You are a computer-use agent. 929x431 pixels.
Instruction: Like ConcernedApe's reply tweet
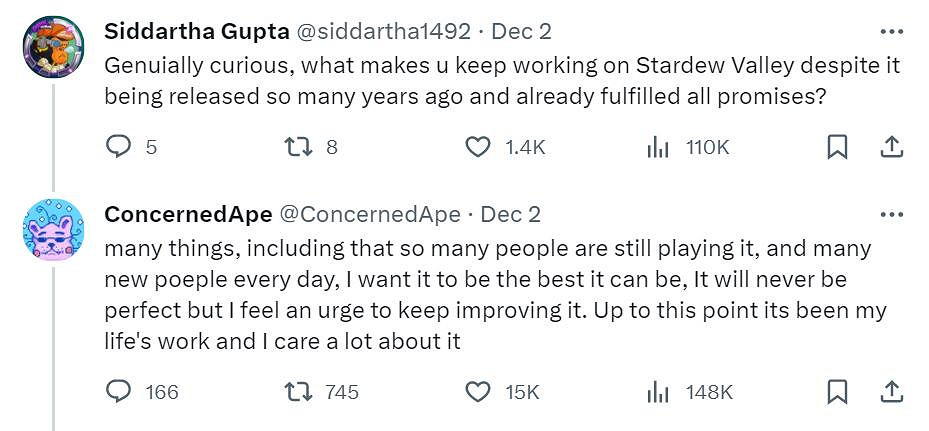(479, 392)
